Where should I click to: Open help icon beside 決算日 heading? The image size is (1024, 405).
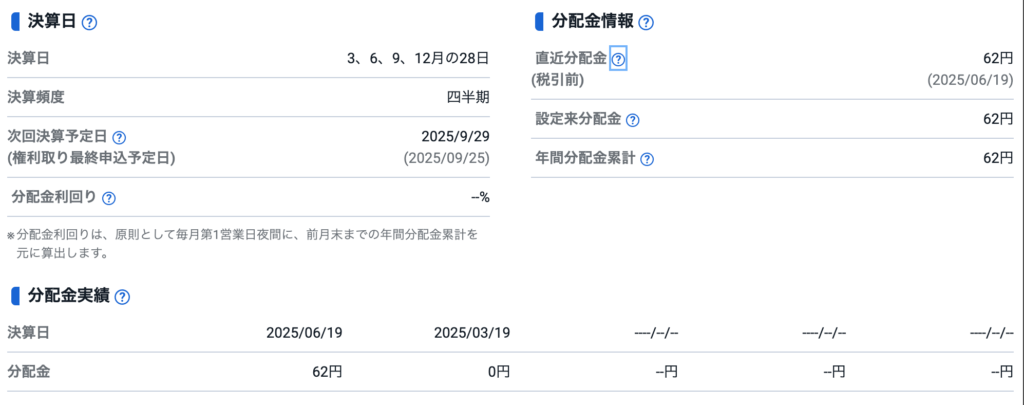(x=89, y=23)
